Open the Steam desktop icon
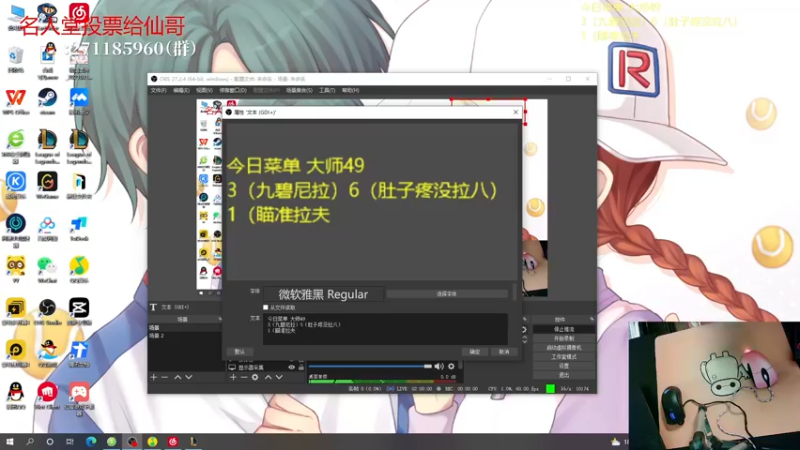The height and width of the screenshot is (450, 800). pyautogui.click(x=47, y=101)
